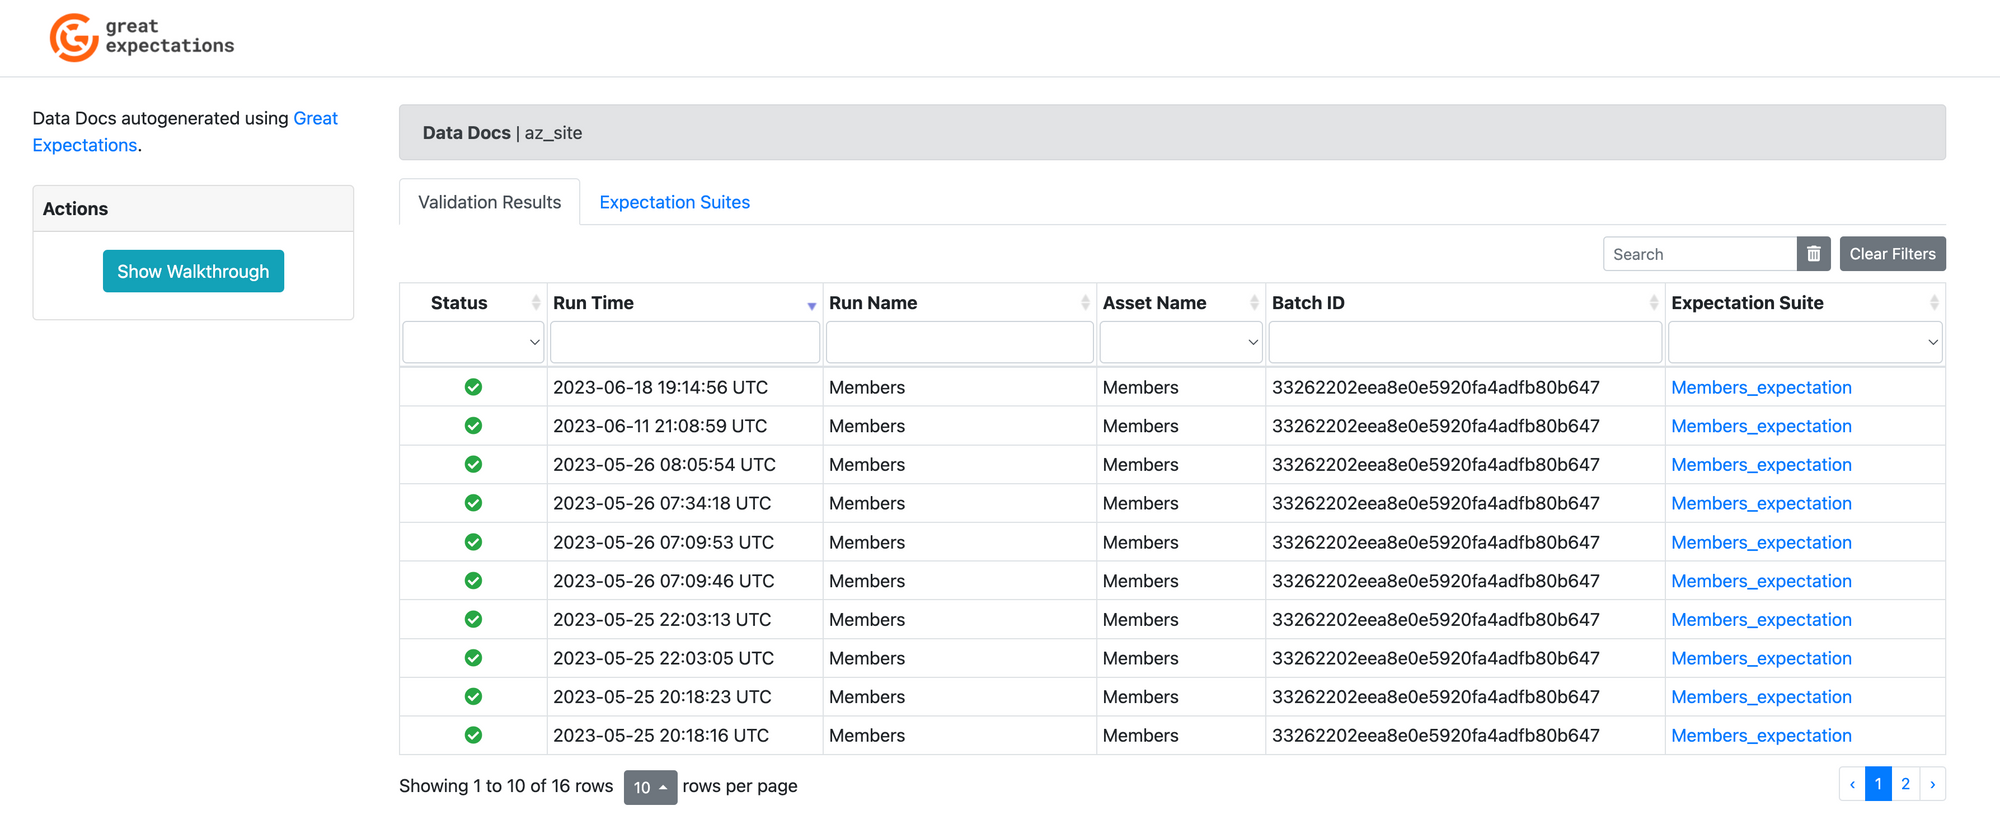Click the Great Expectations logo
Screen dimensions: 2000x813
142,37
